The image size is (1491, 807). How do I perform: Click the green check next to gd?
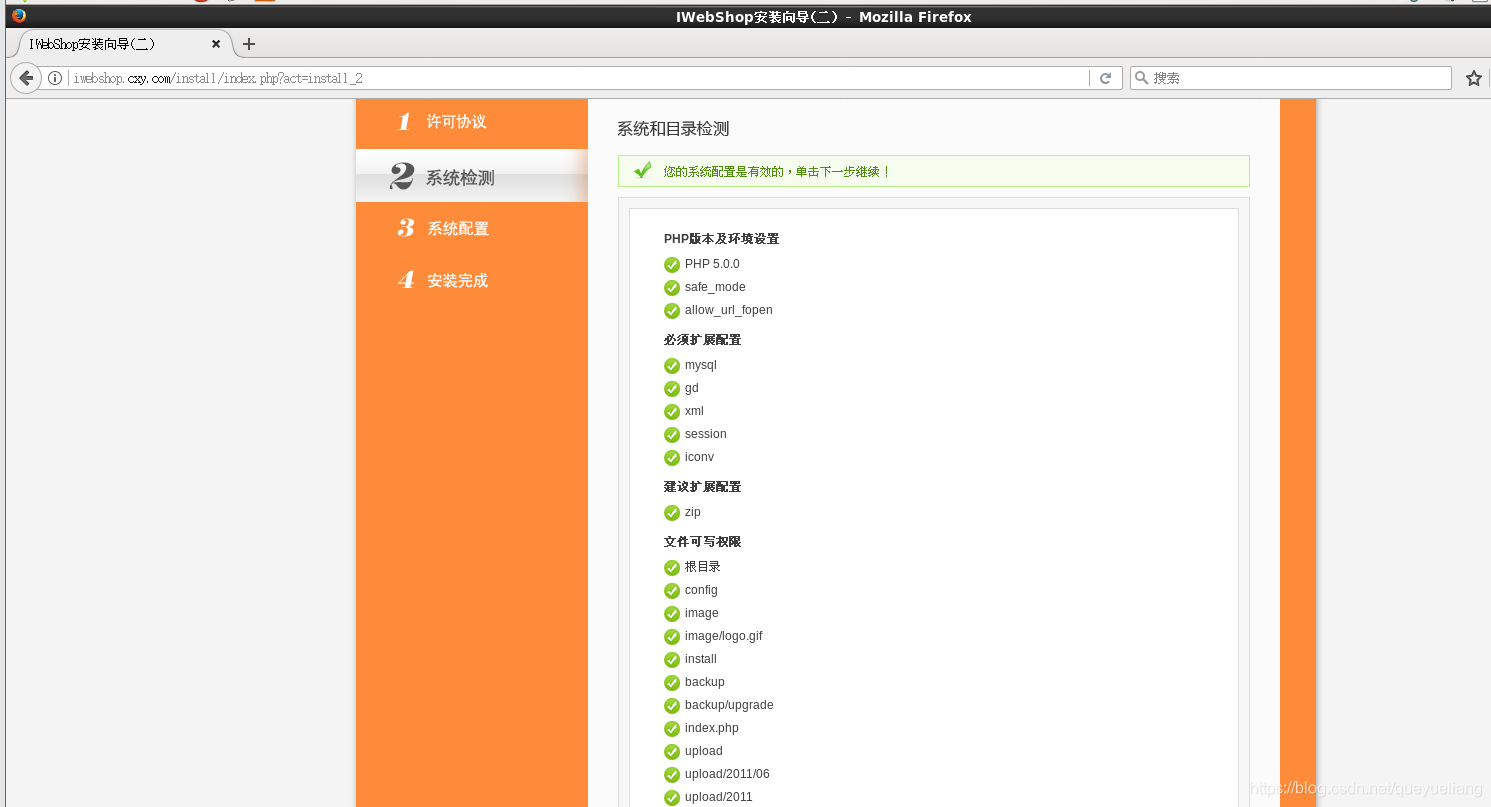672,389
